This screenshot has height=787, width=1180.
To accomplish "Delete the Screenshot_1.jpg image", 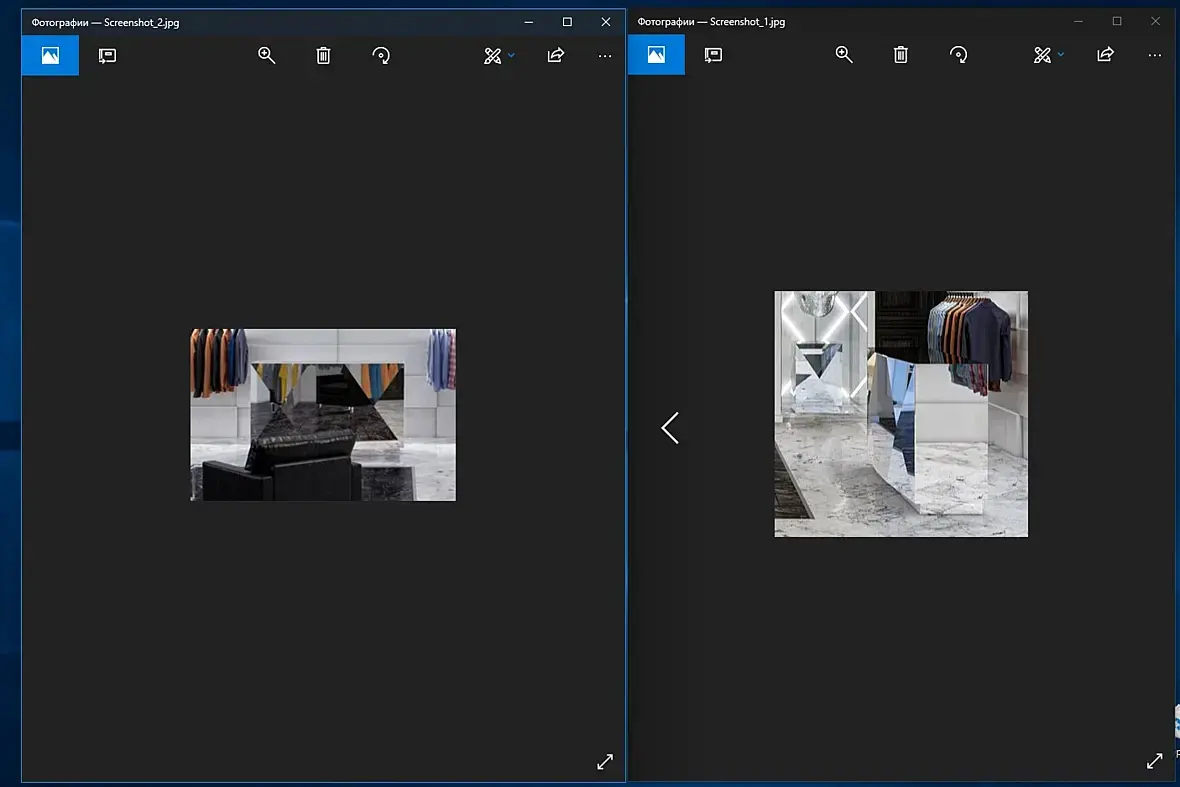I will 901,54.
